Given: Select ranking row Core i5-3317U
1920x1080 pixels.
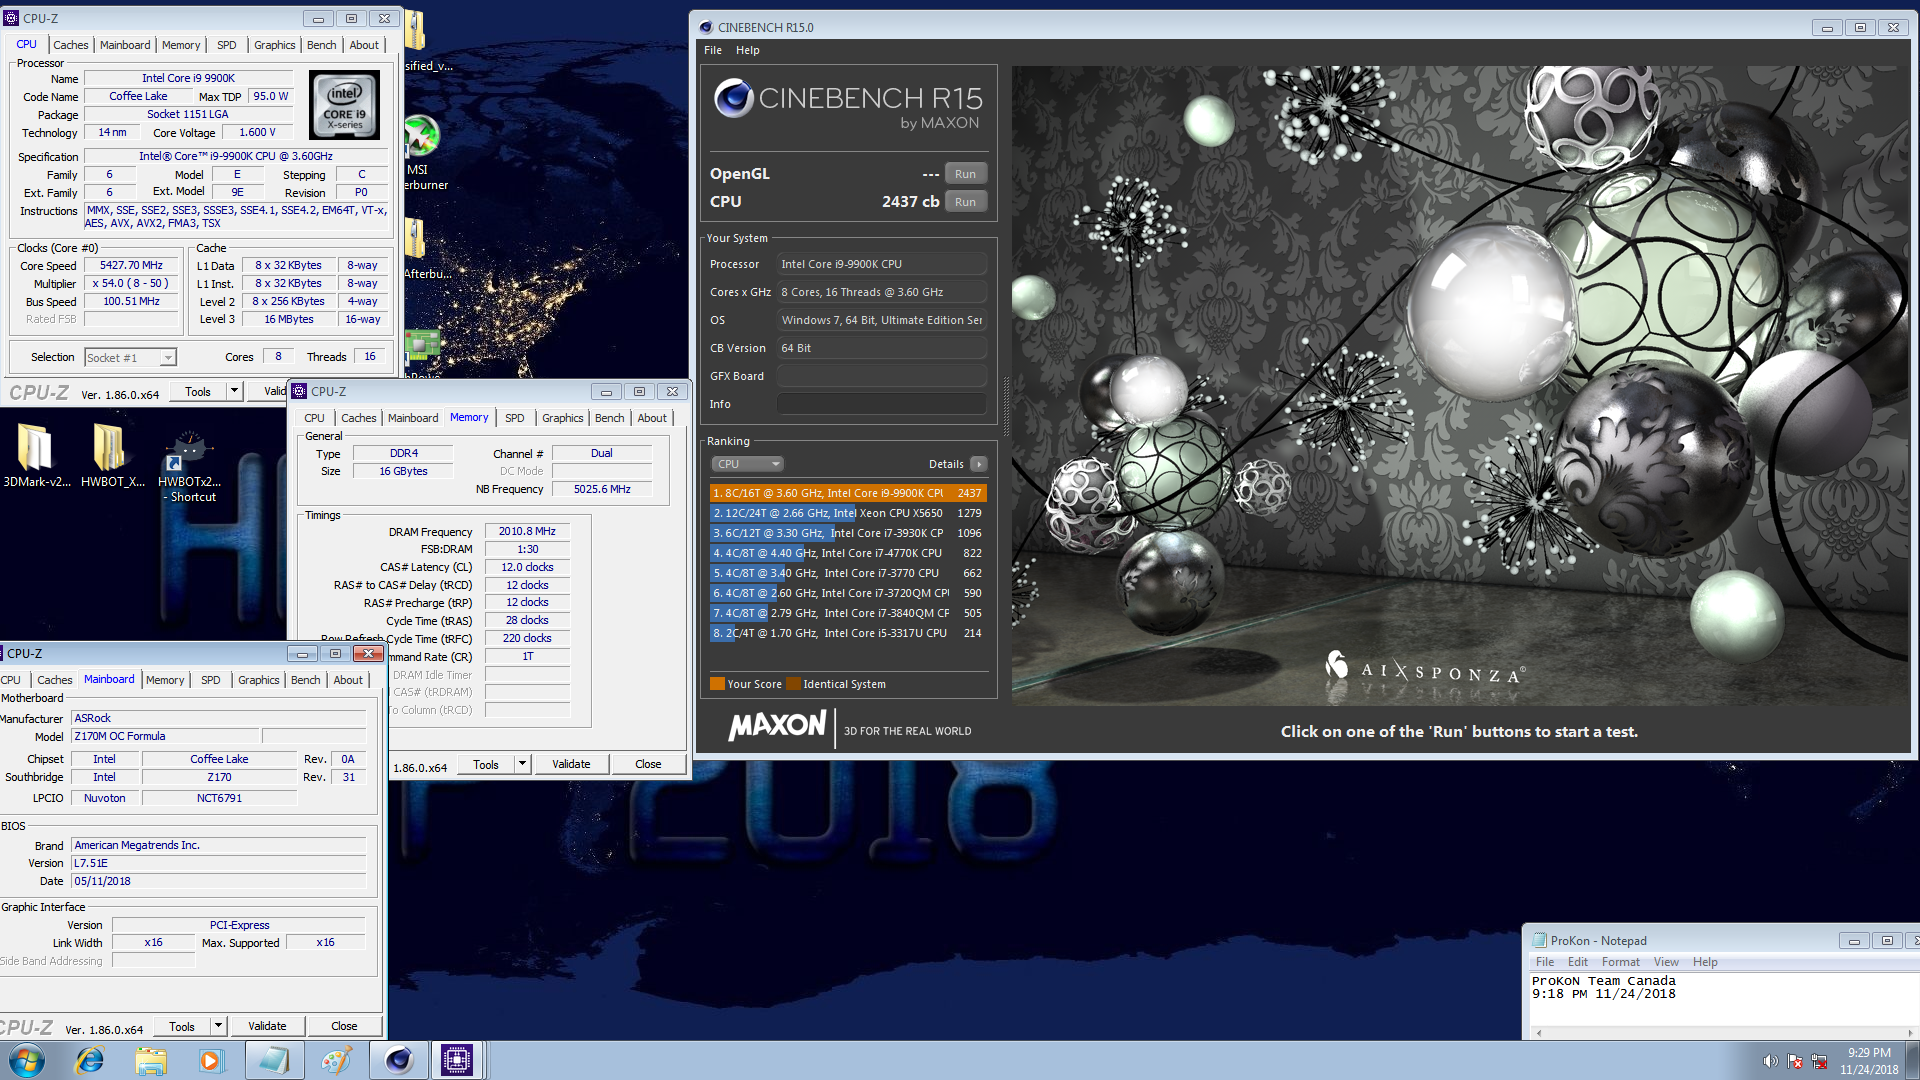Looking at the screenshot, I should click(x=848, y=633).
